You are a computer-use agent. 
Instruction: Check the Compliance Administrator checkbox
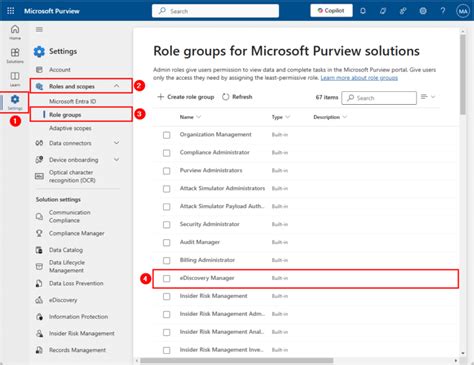(167, 153)
